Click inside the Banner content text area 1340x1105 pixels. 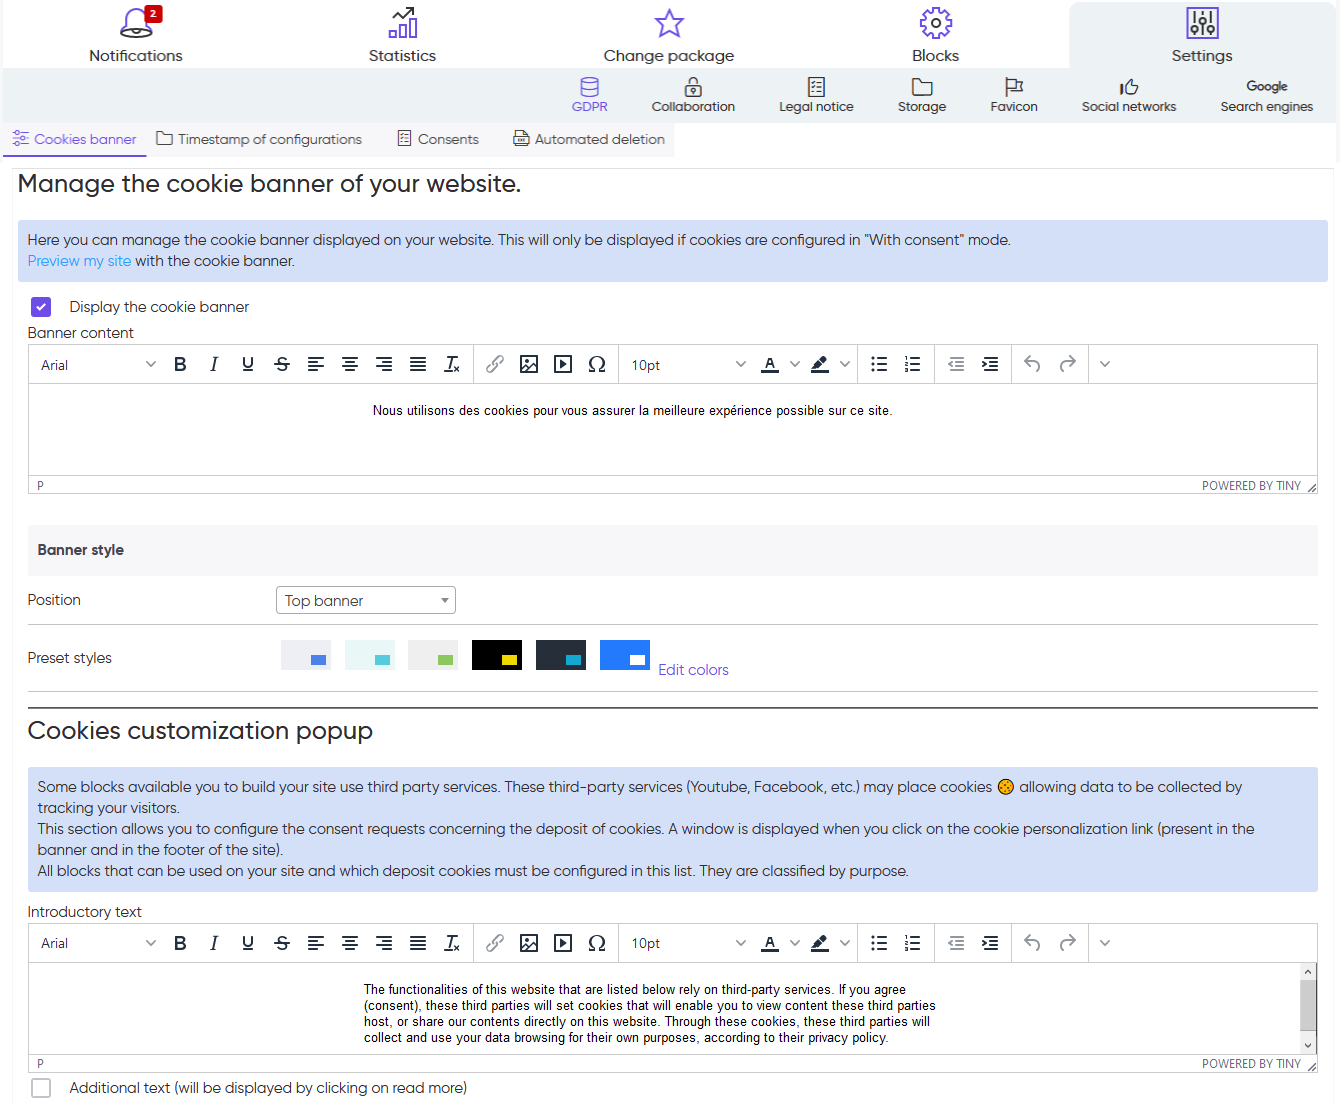click(x=672, y=430)
